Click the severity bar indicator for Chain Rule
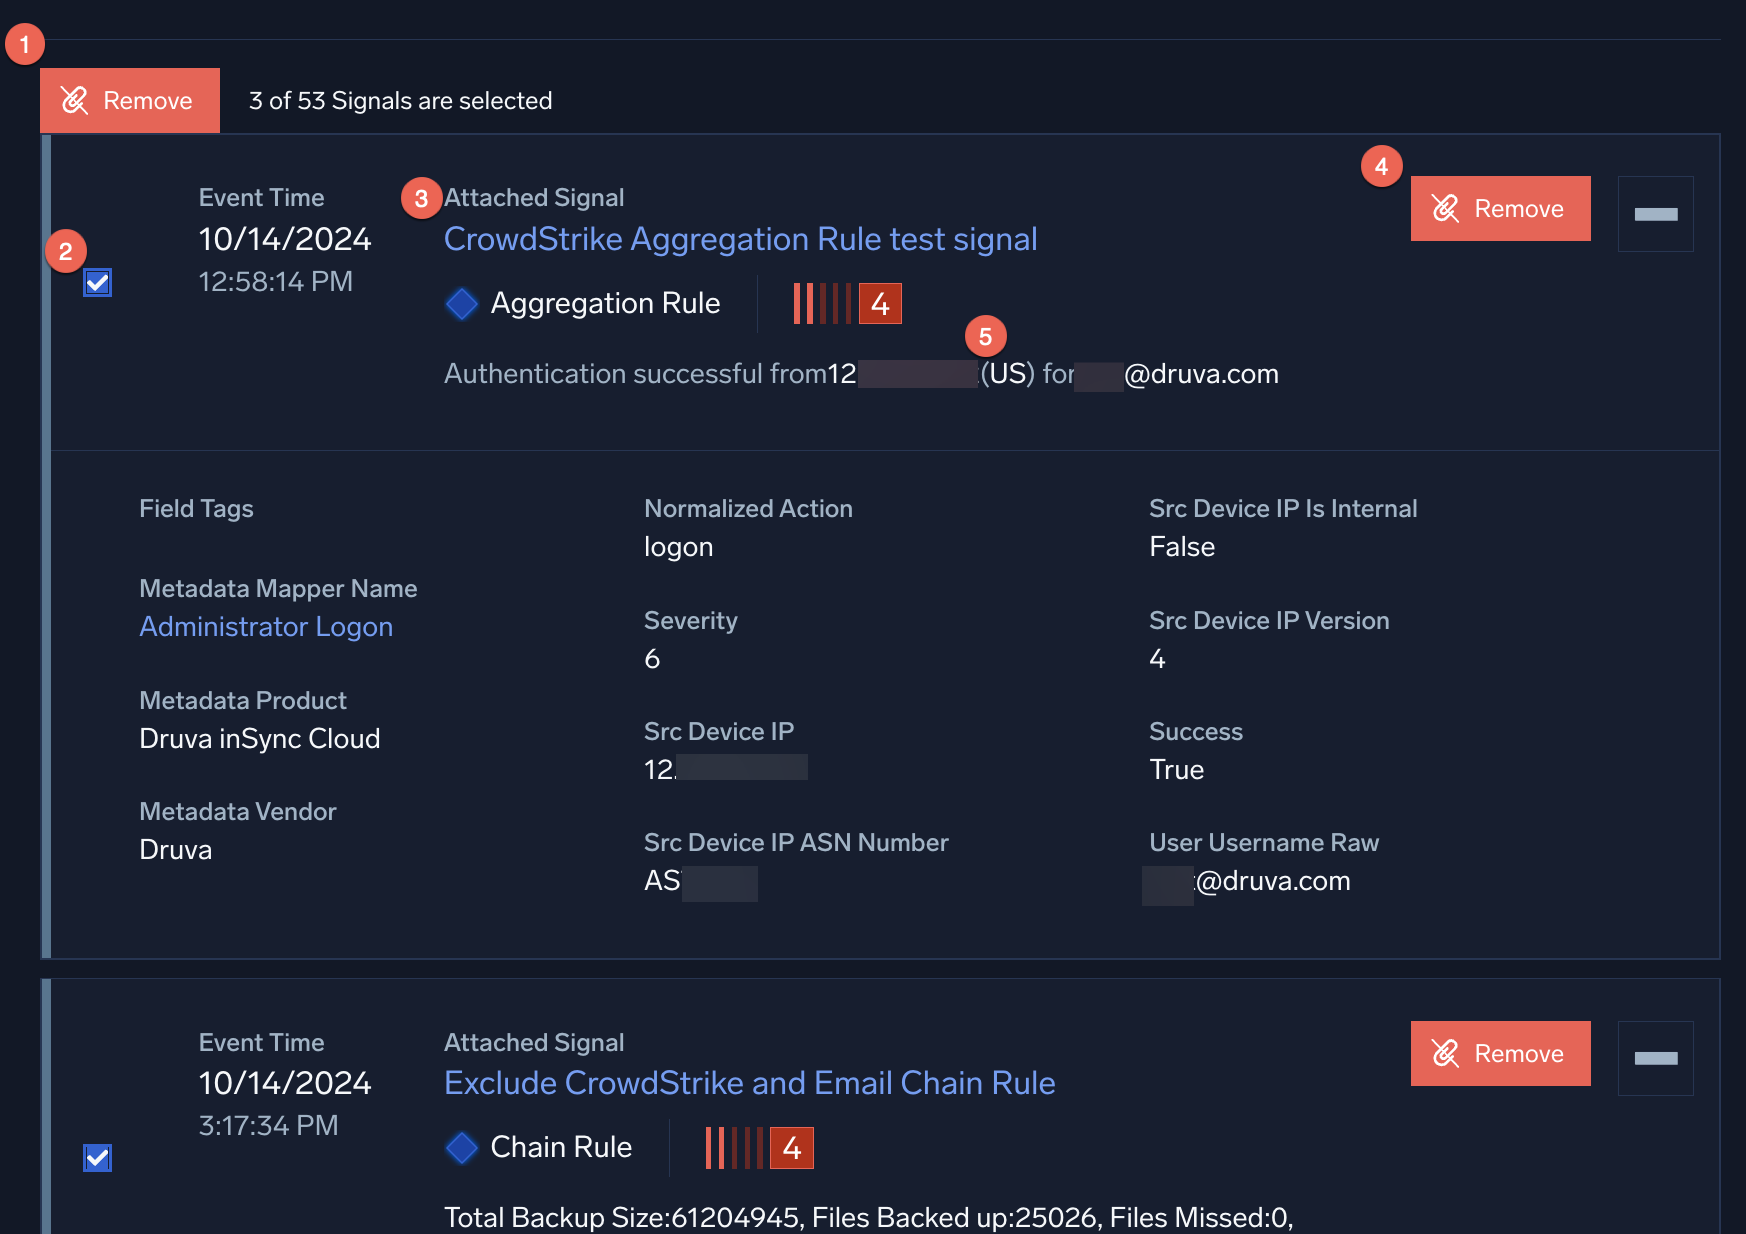The image size is (1746, 1234). [734, 1147]
